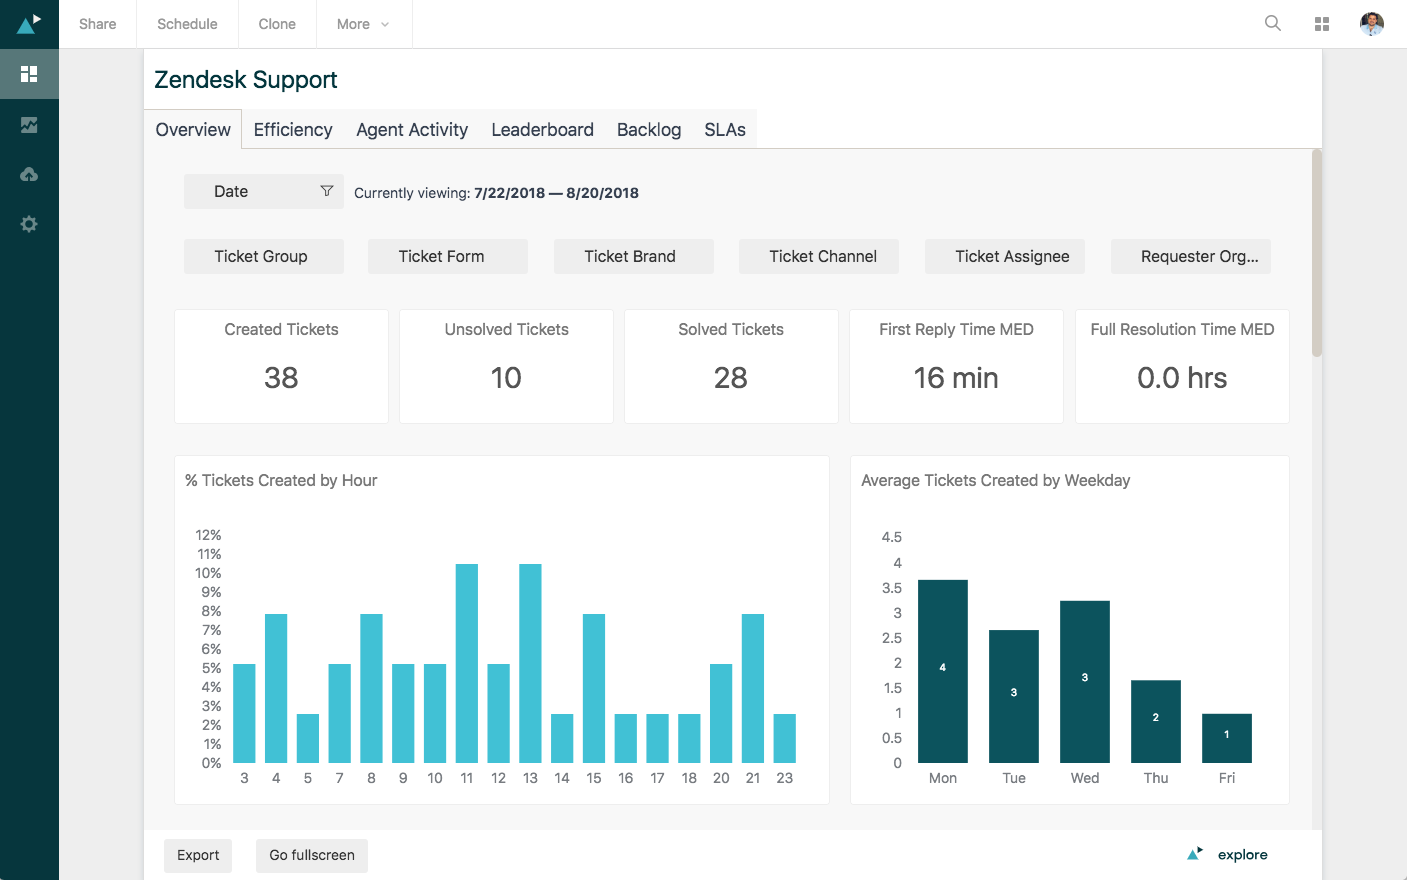Open the Ticket Group filter
Screen dimensions: 1407x880
[264, 256]
